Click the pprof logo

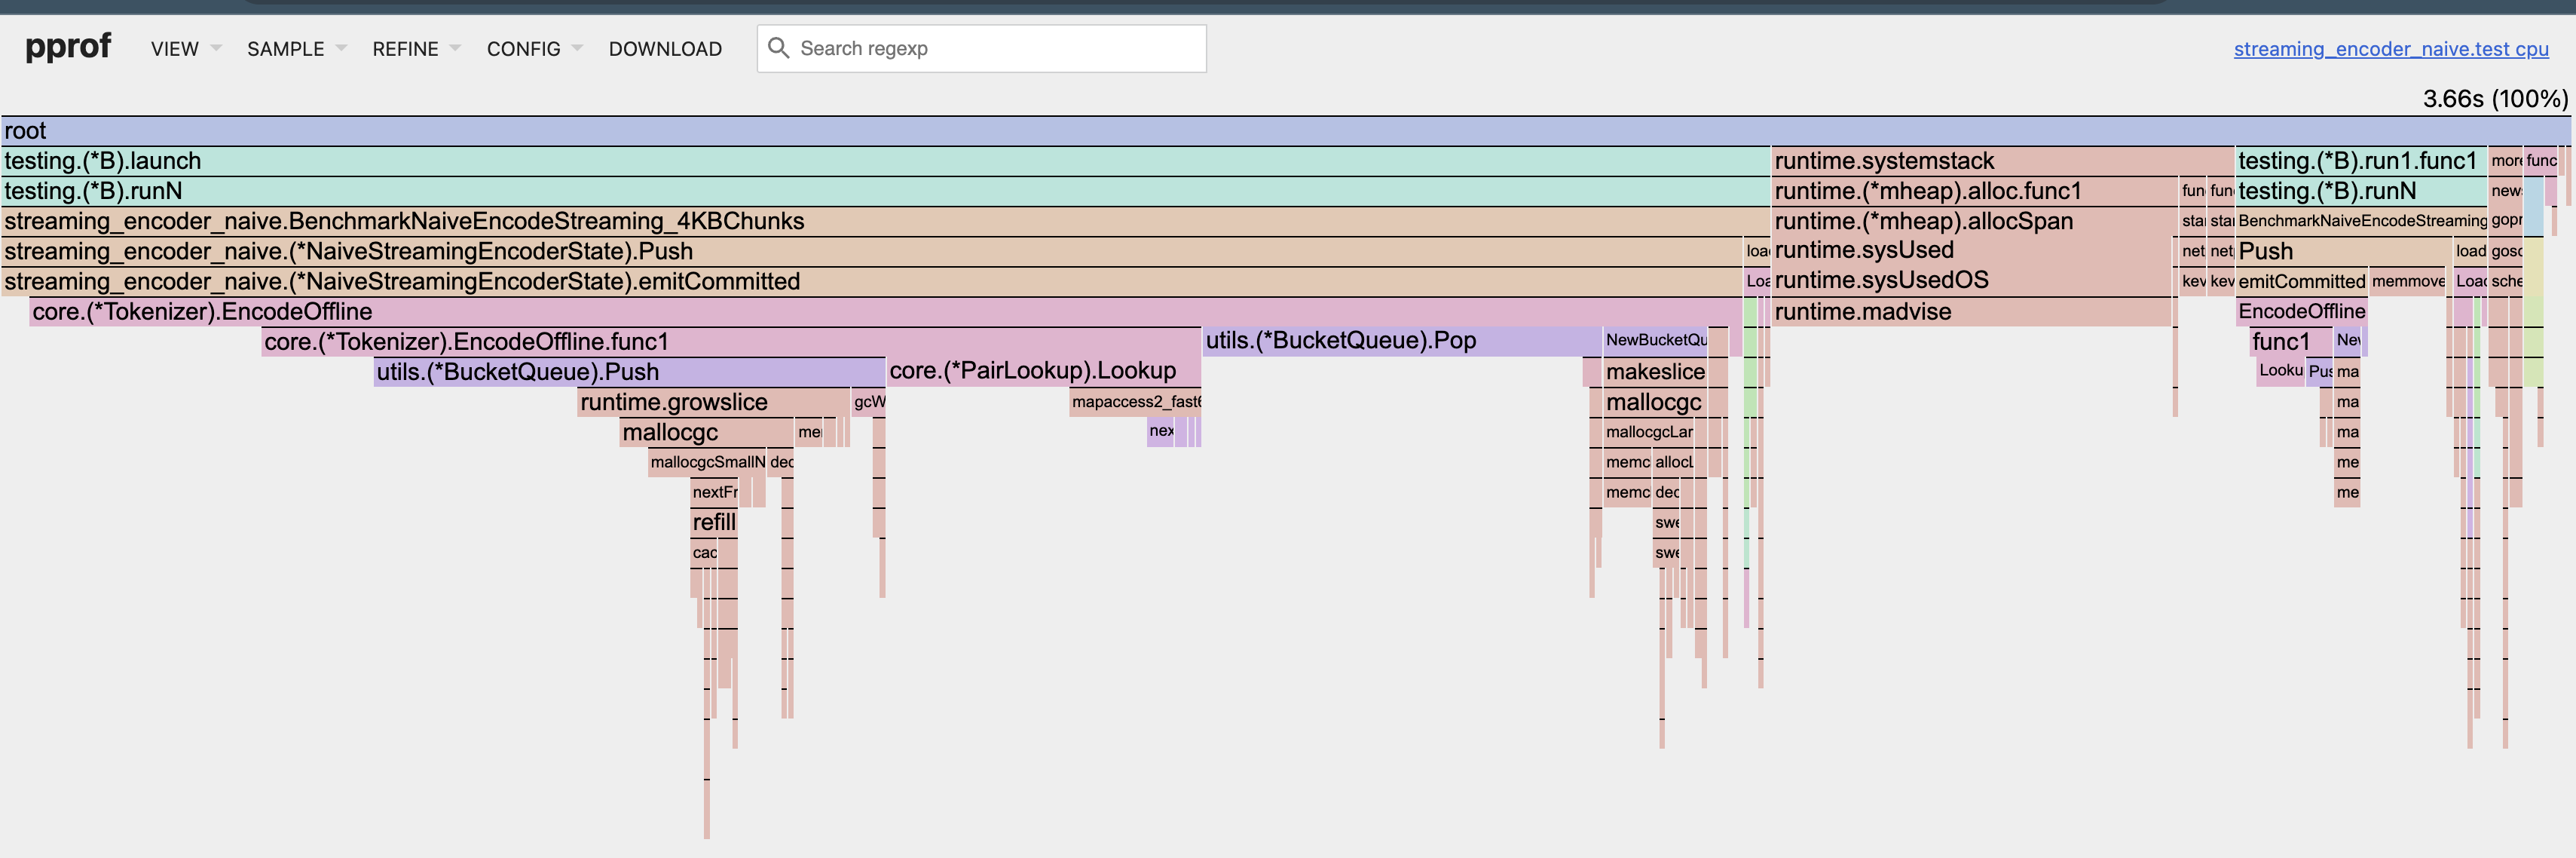66,45
